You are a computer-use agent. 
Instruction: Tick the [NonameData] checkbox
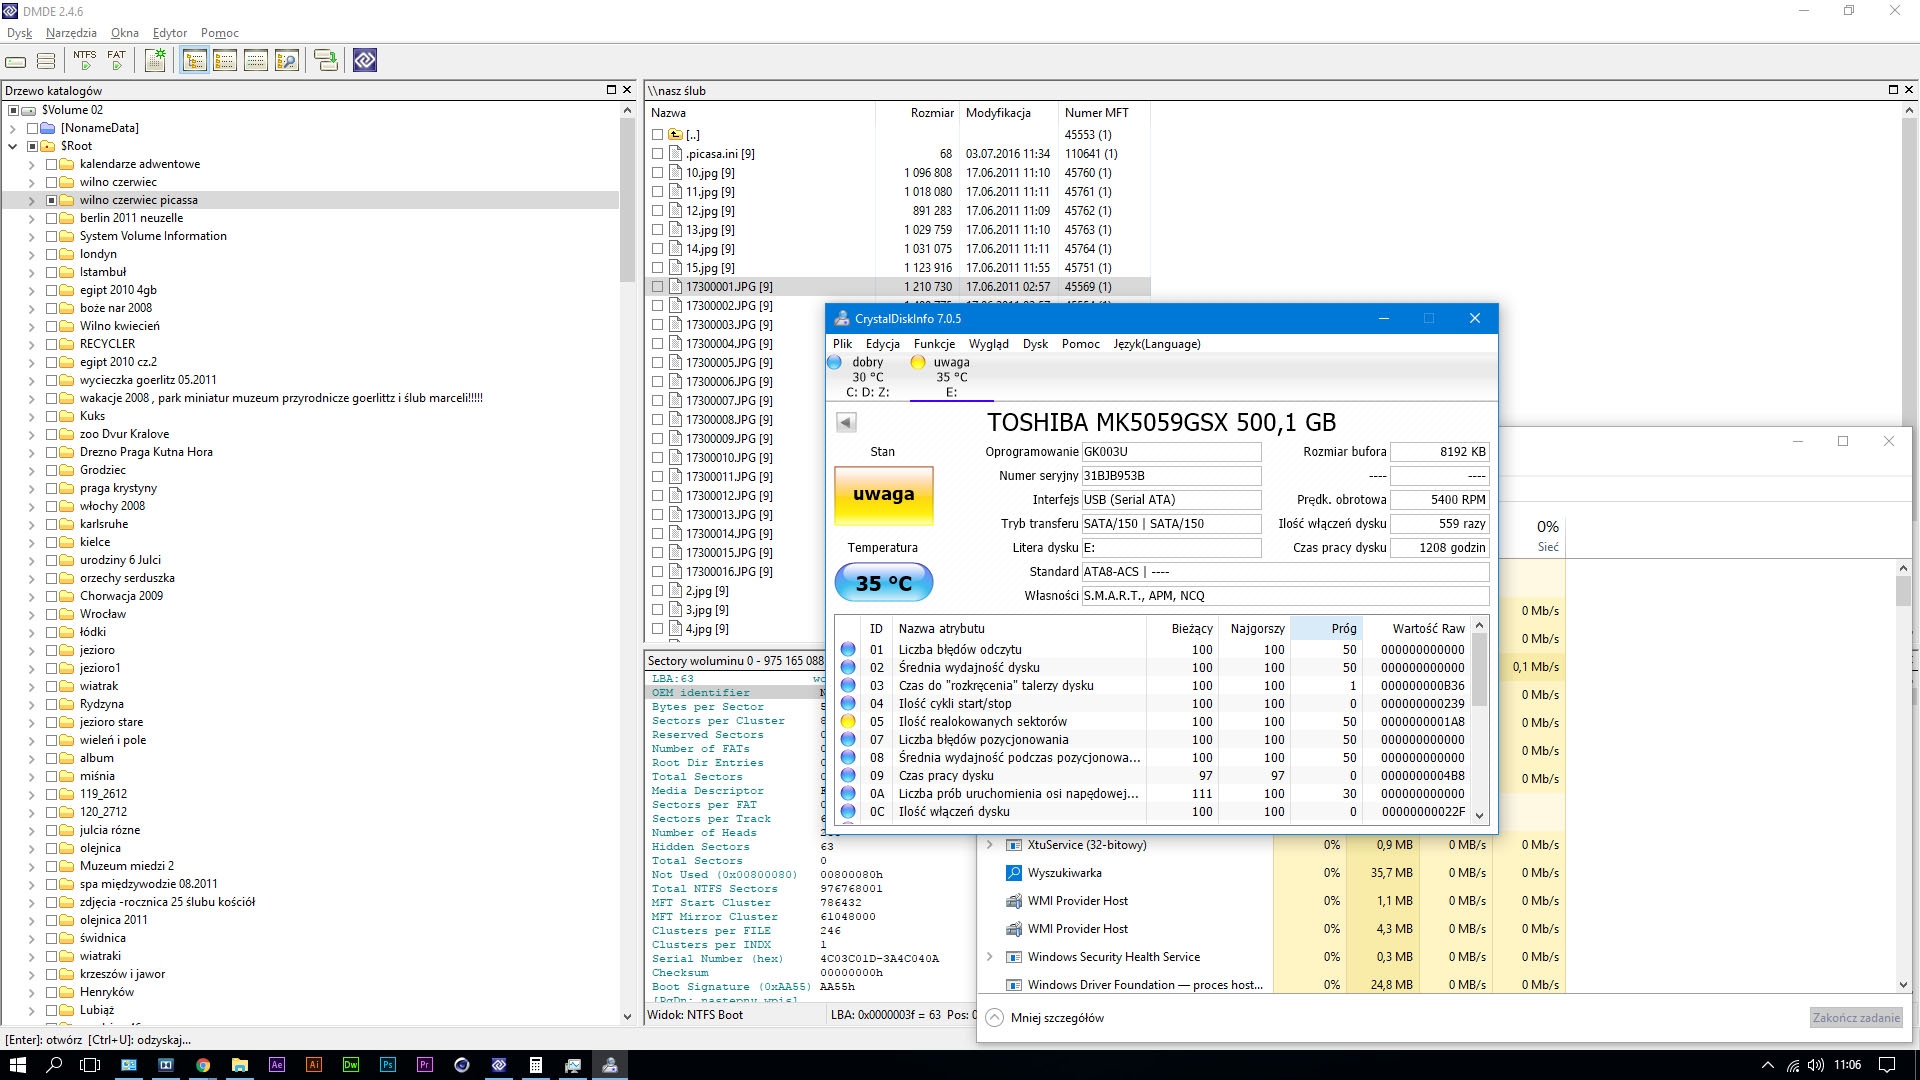(32, 128)
